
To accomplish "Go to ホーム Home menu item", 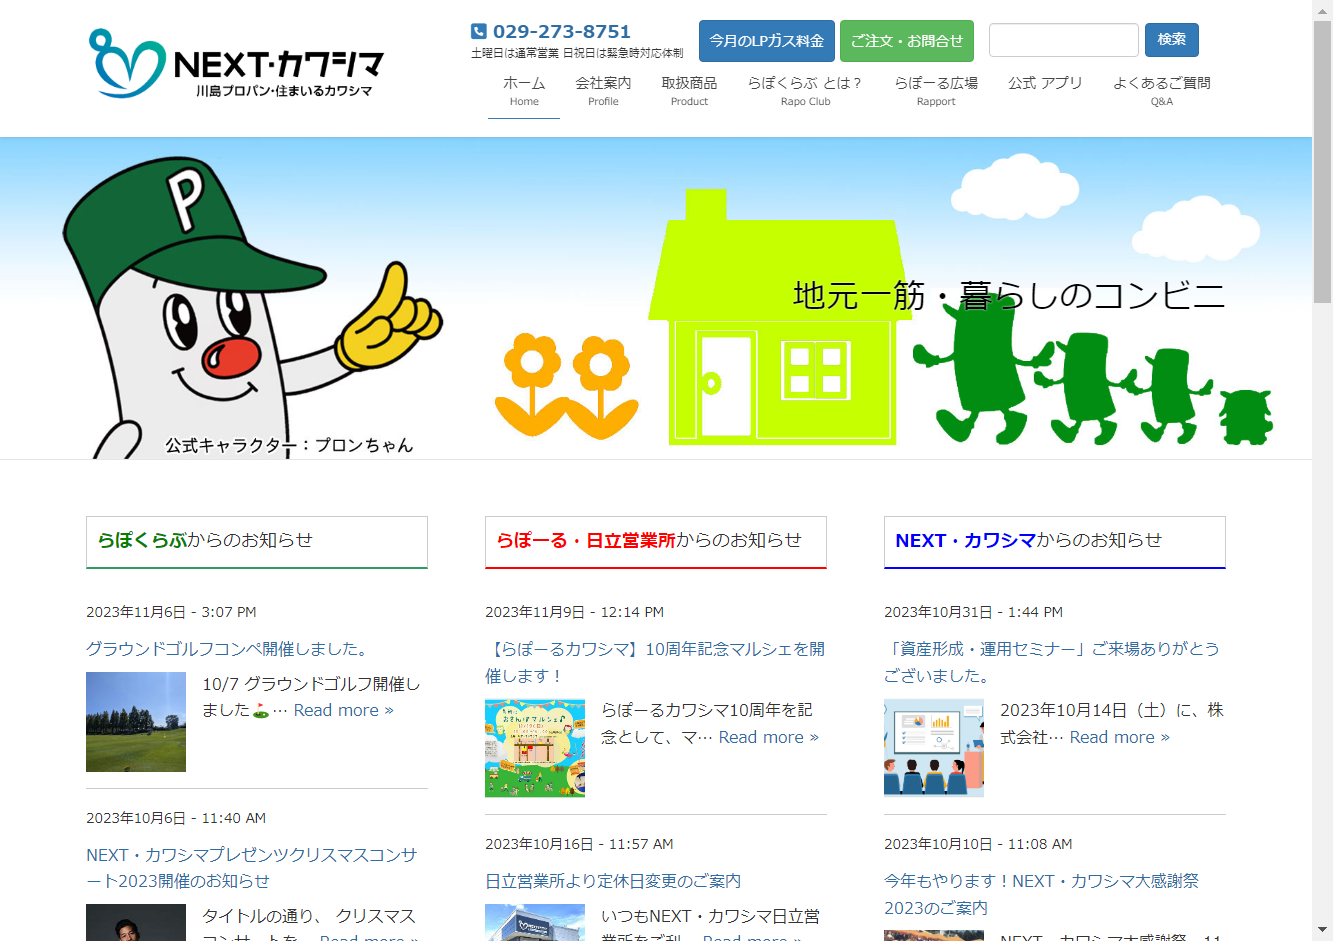I will click(x=524, y=91).
